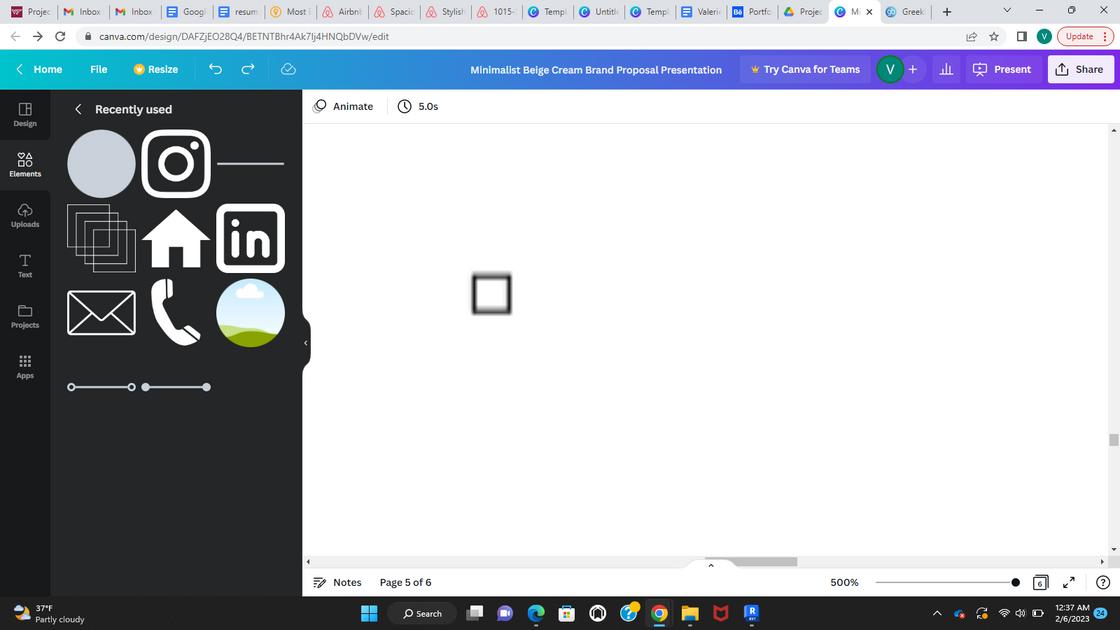Enter fullscreen mode

1069,582
